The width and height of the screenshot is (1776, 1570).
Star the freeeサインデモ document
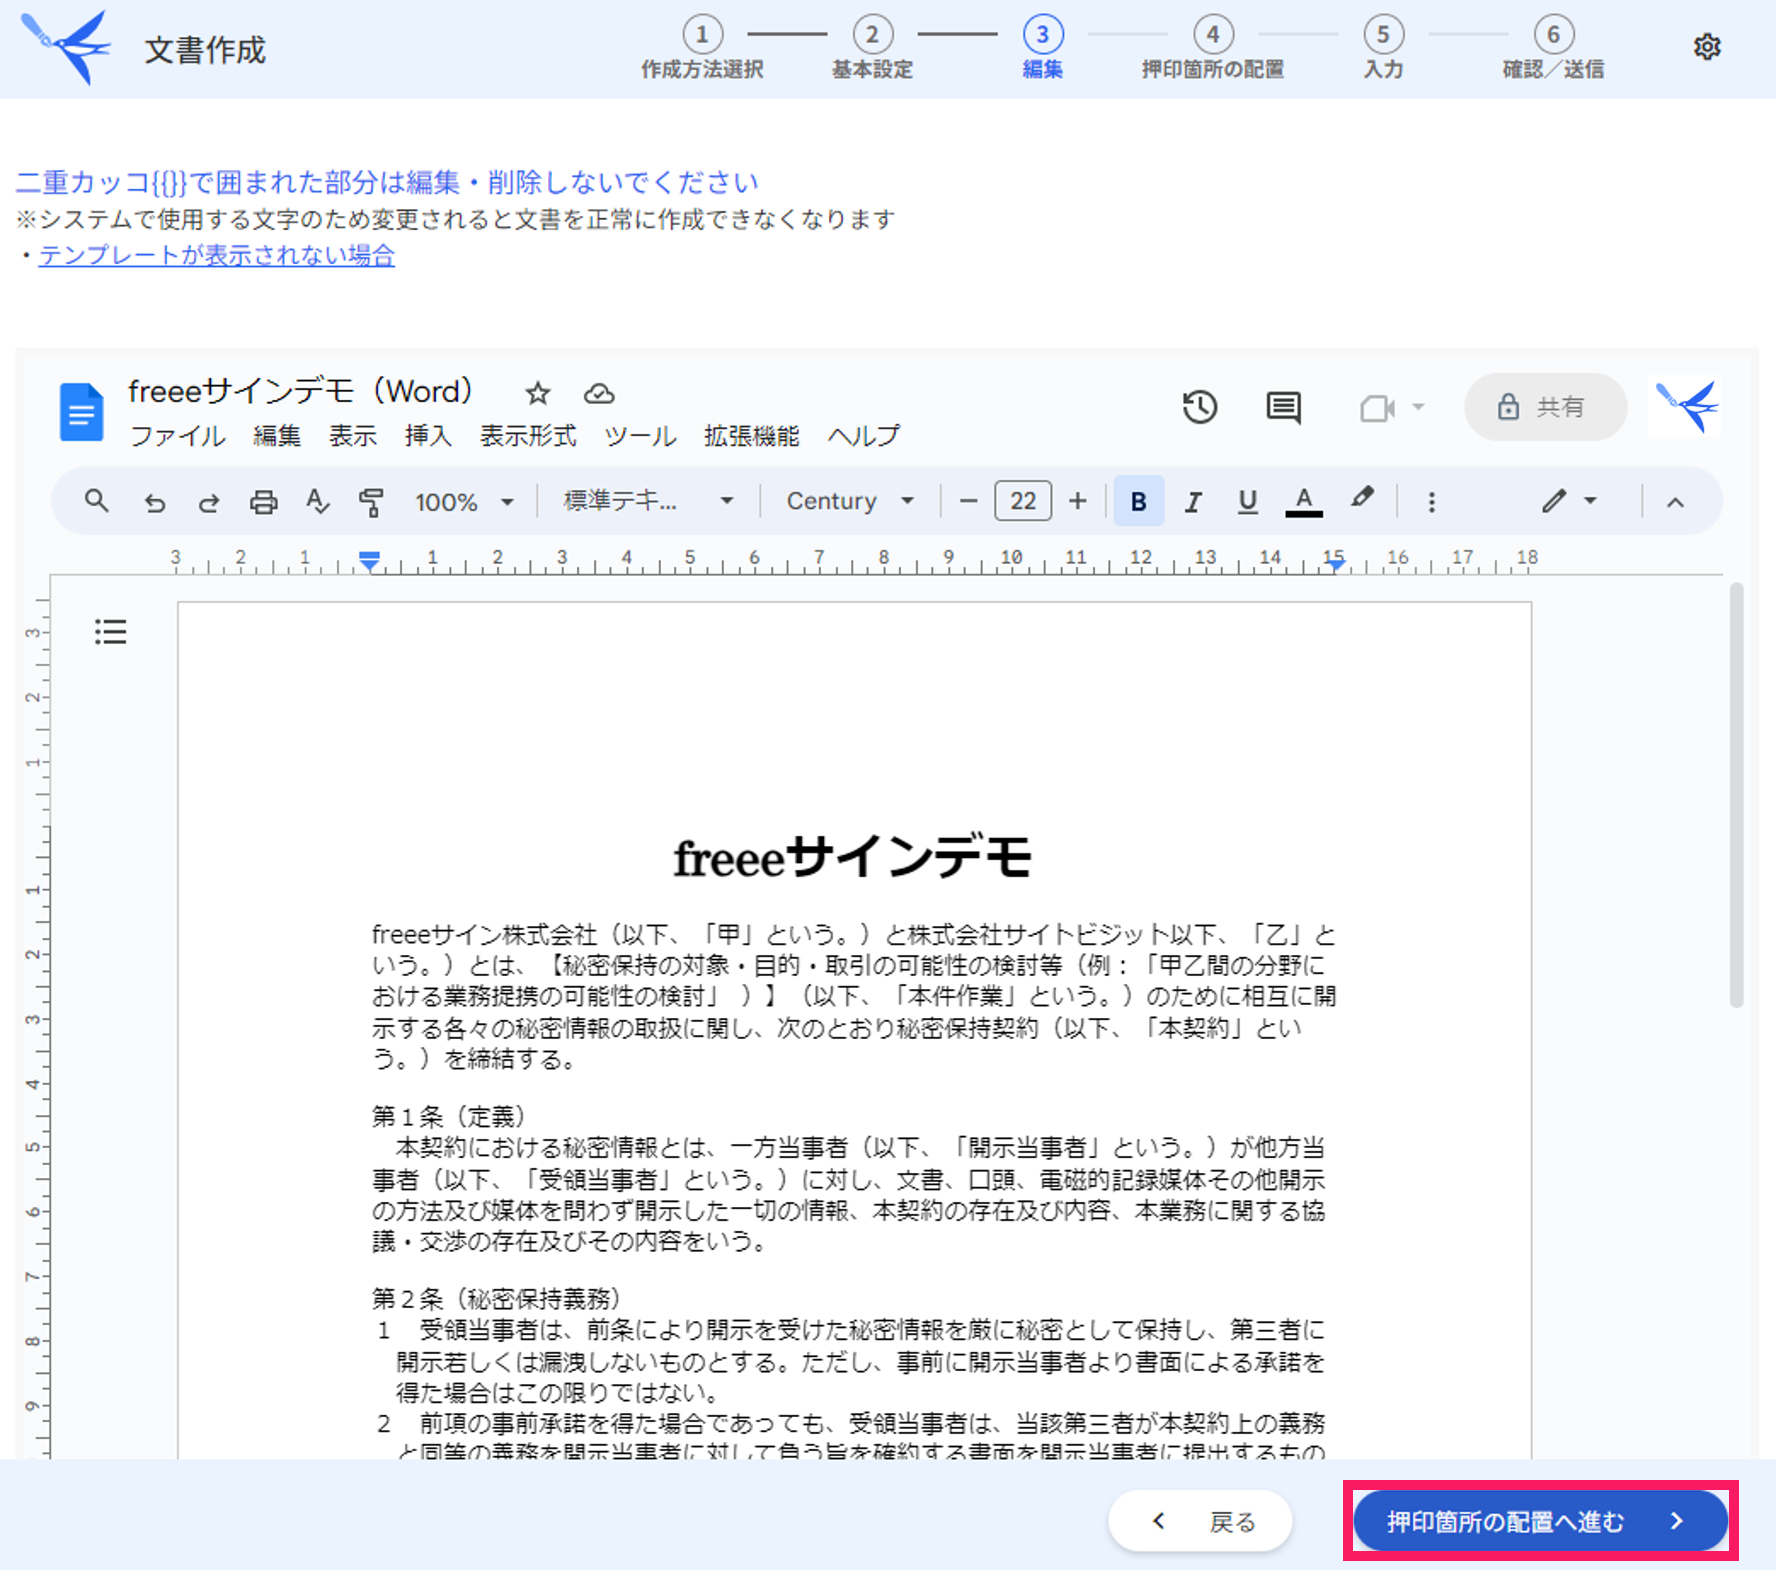[538, 393]
